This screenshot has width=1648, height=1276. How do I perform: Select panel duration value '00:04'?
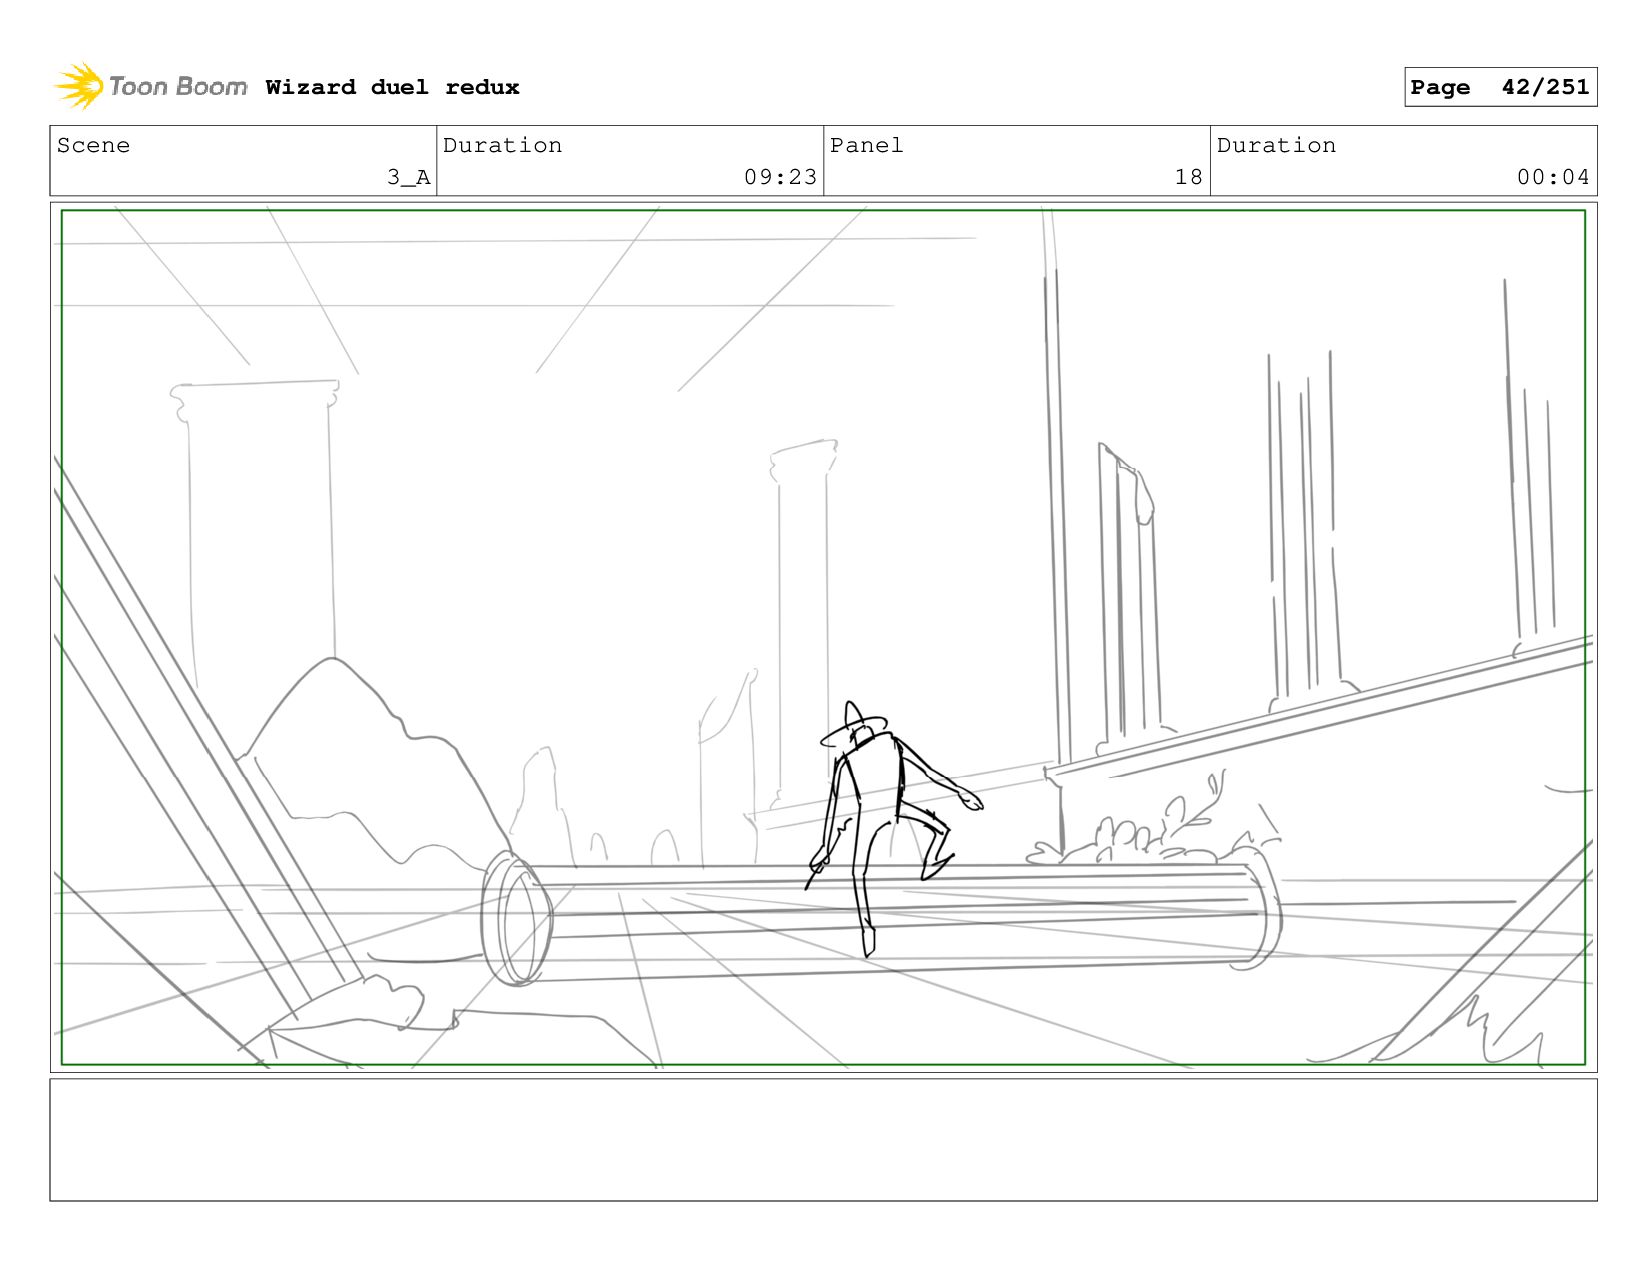click(1553, 177)
